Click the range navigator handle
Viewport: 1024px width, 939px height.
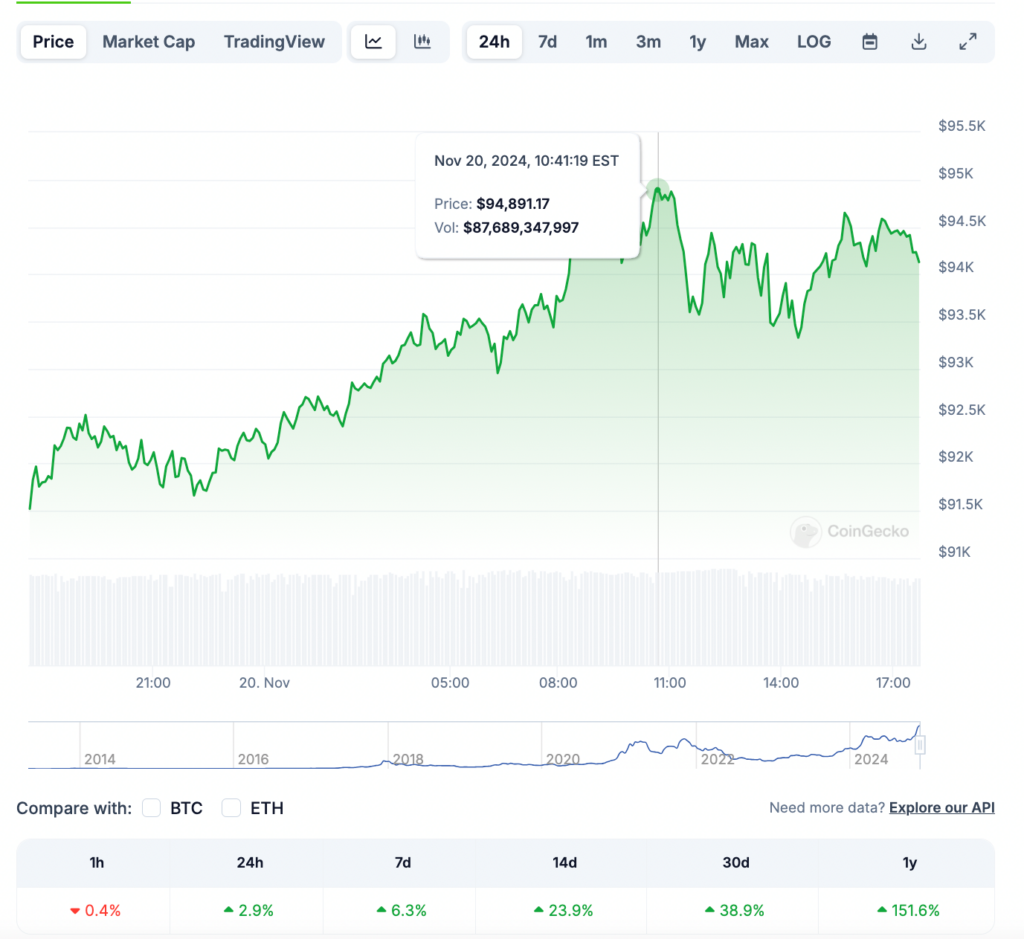pos(920,745)
